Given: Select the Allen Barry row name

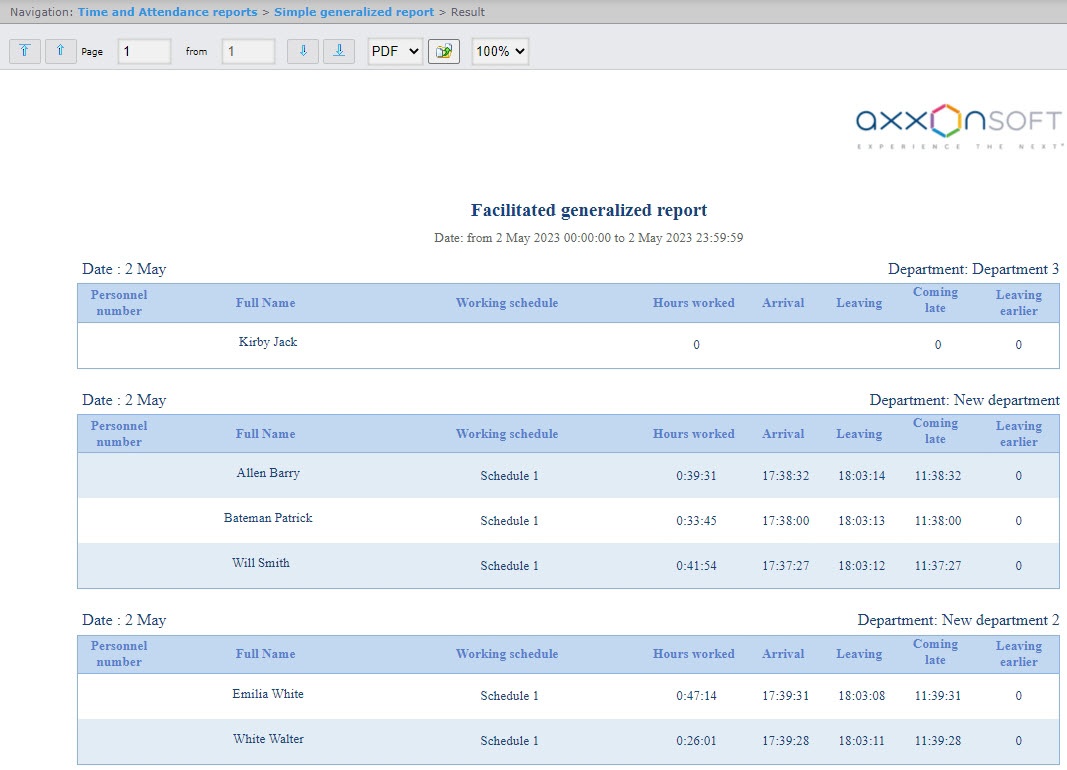Looking at the screenshot, I should [268, 473].
